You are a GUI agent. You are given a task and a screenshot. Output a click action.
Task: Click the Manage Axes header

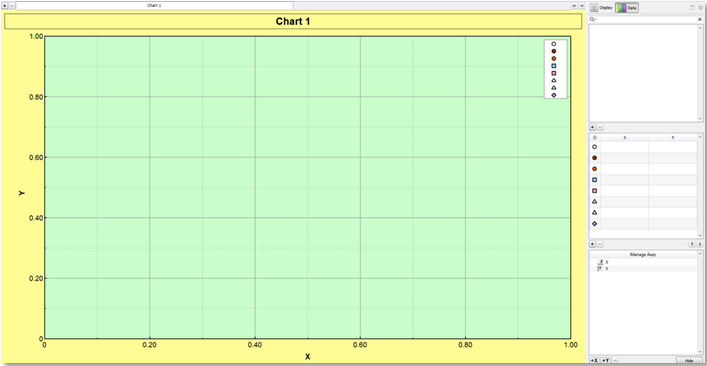coord(643,255)
